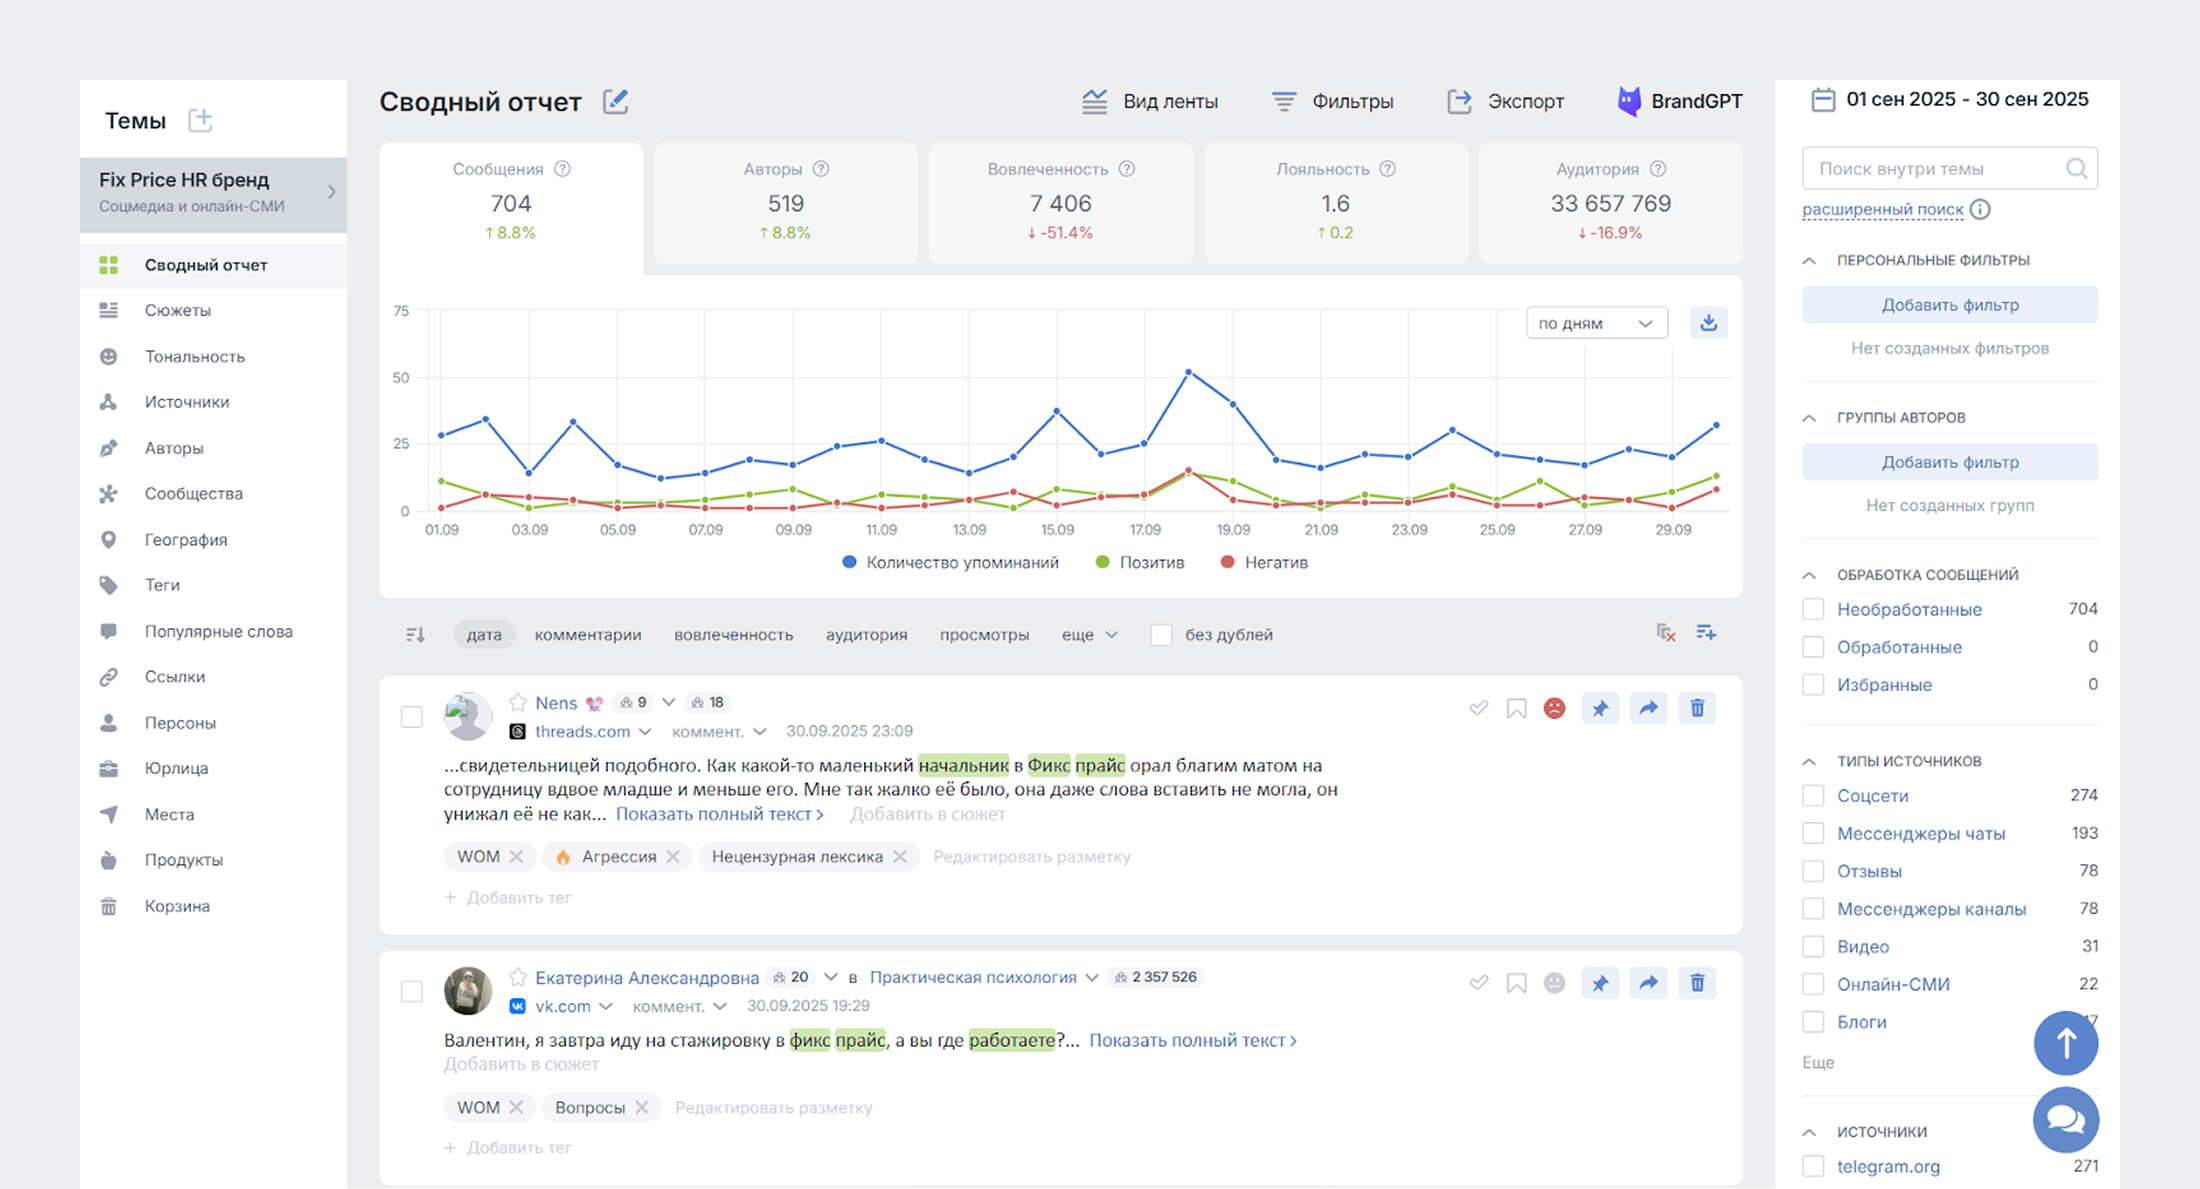Open Тональность in the sidebar
The width and height of the screenshot is (2200, 1189).
coord(194,356)
